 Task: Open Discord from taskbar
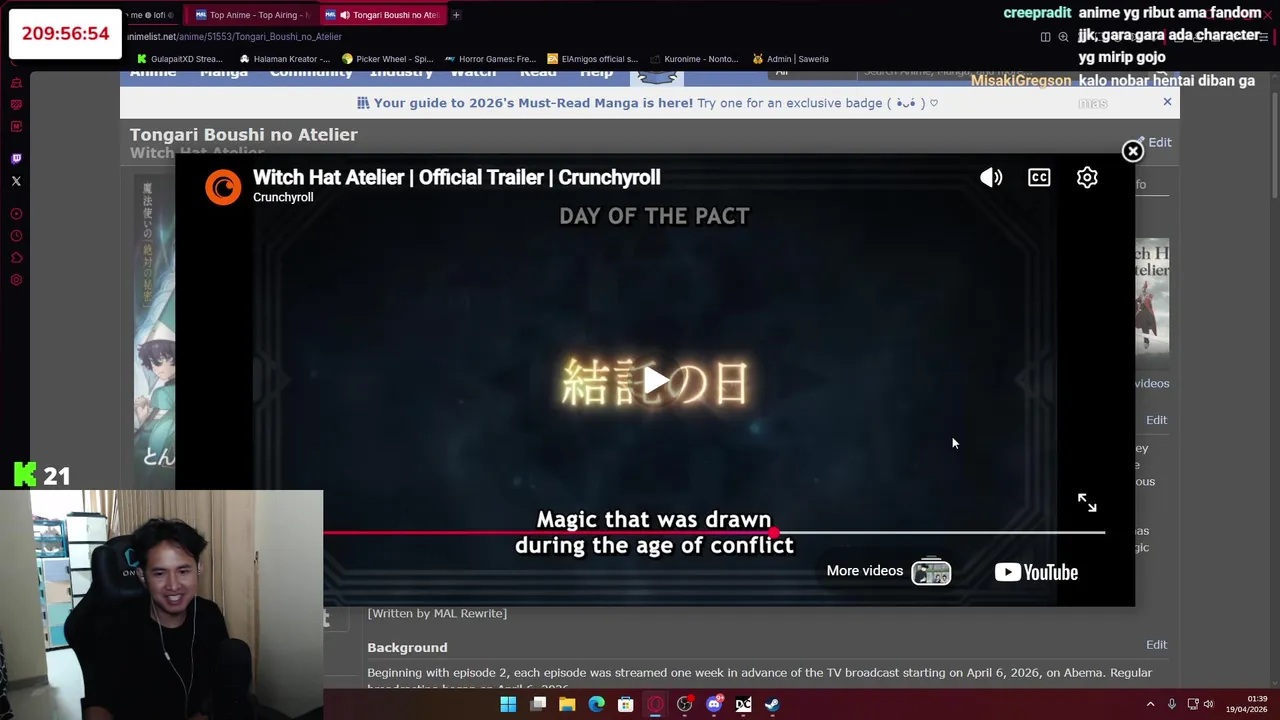tap(714, 704)
